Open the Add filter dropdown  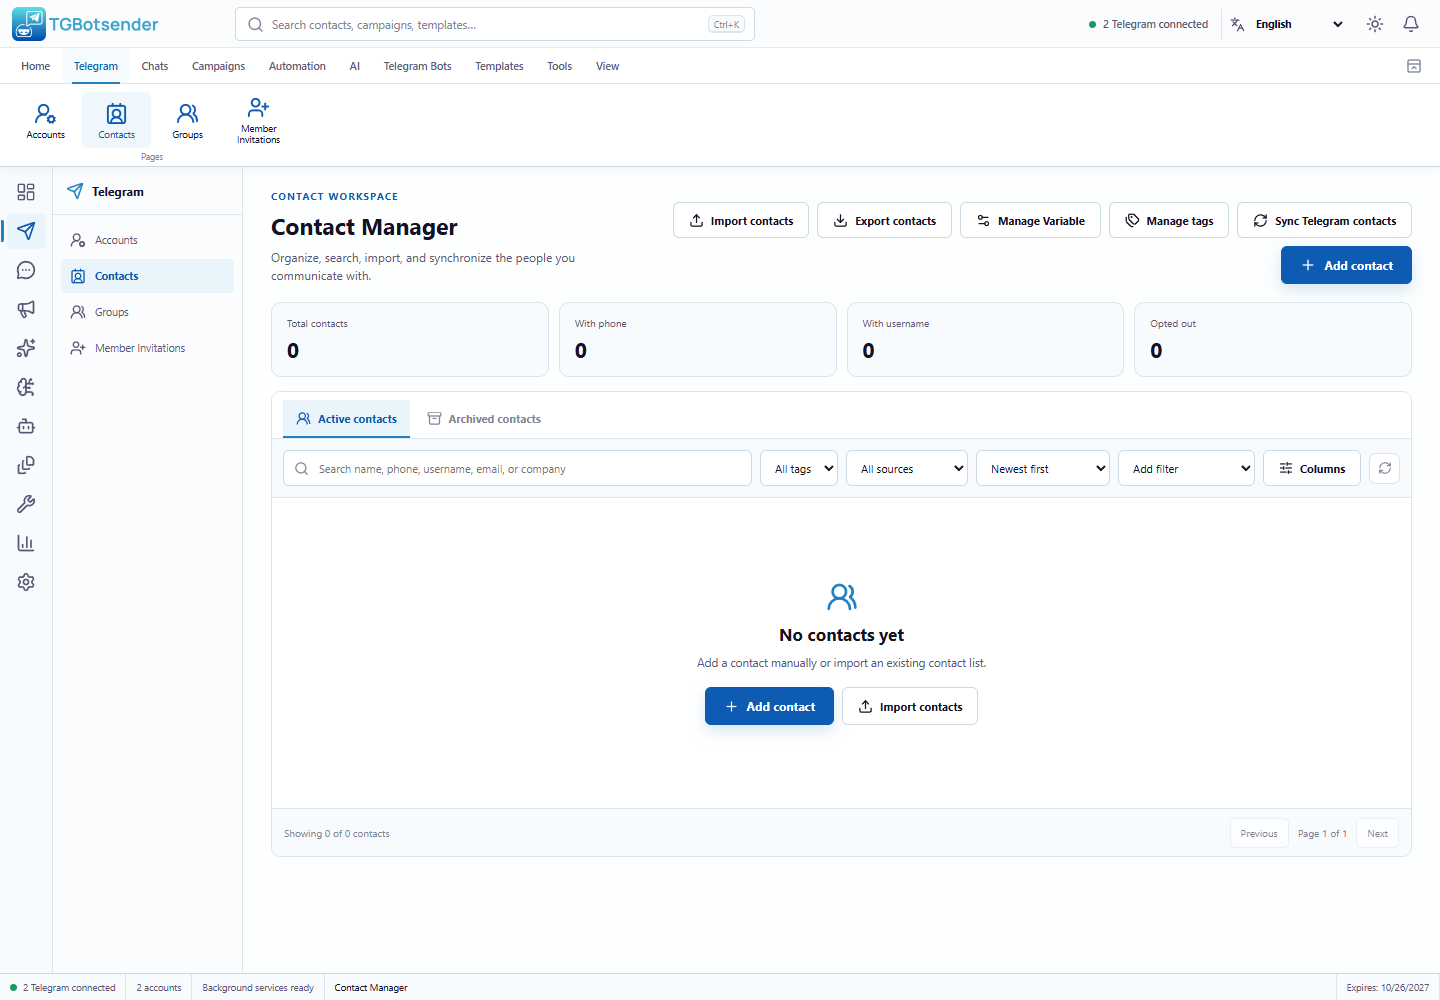(1187, 468)
